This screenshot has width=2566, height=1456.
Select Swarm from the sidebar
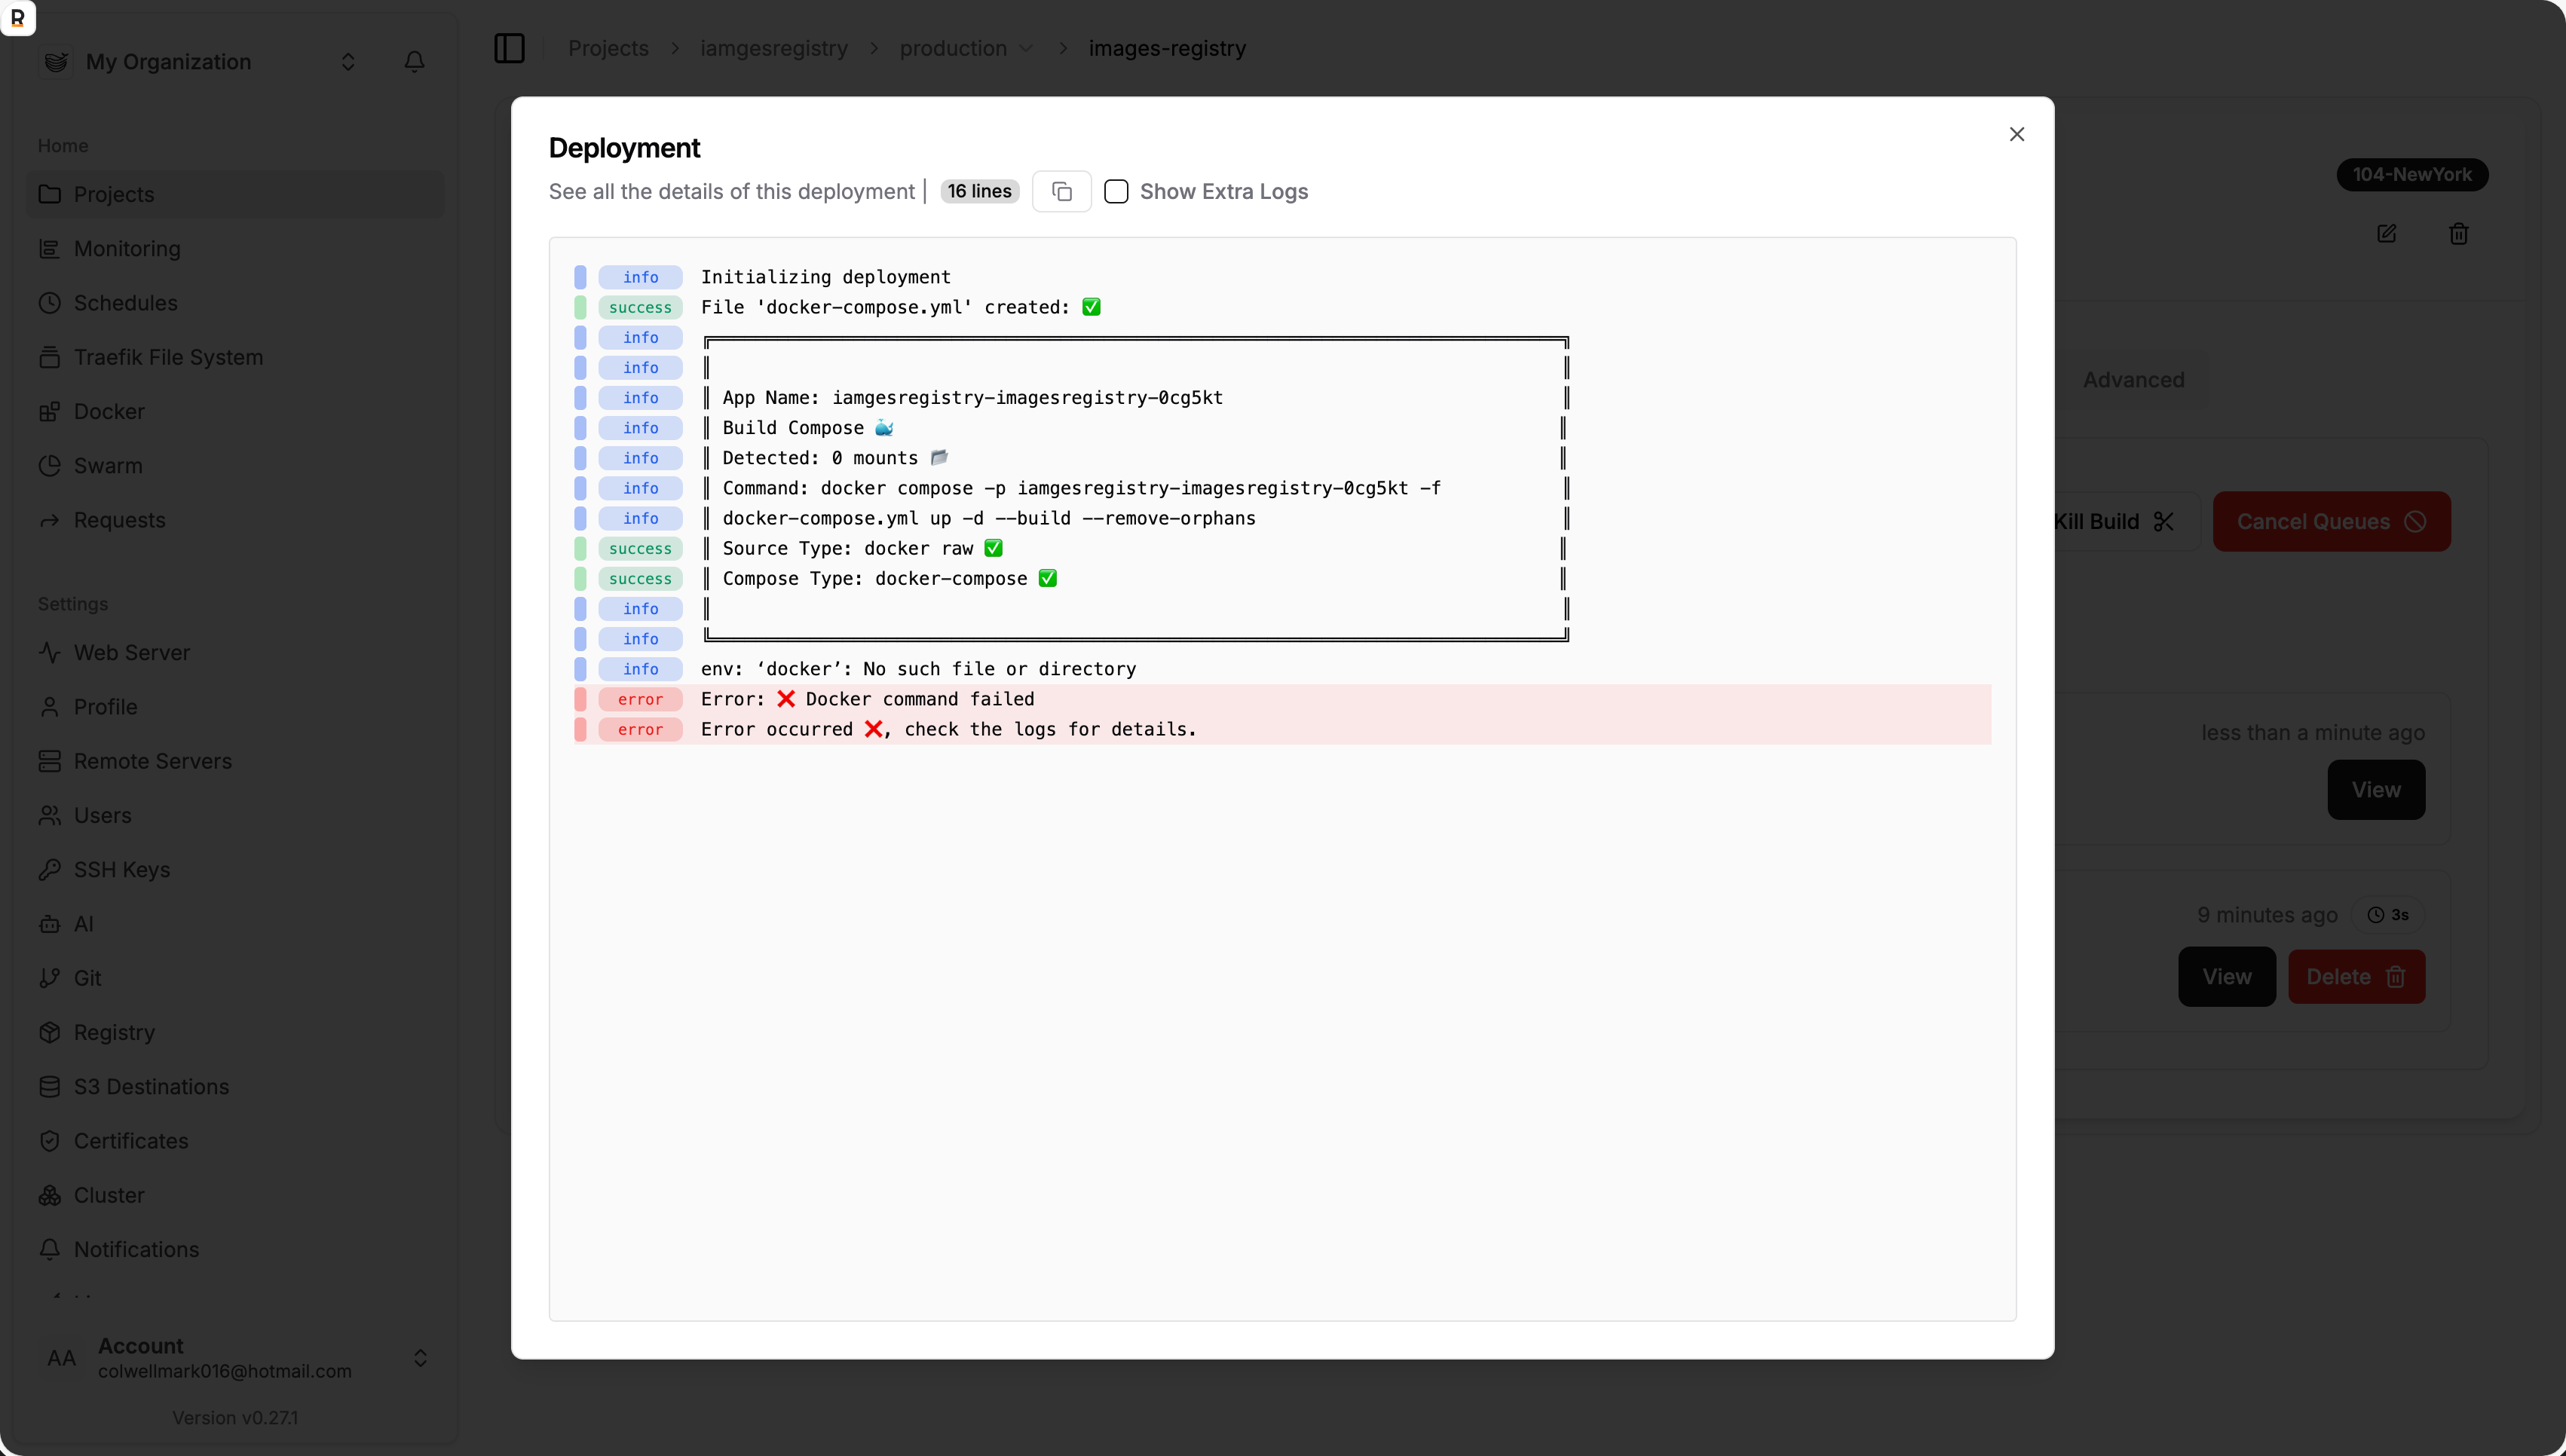(x=107, y=465)
